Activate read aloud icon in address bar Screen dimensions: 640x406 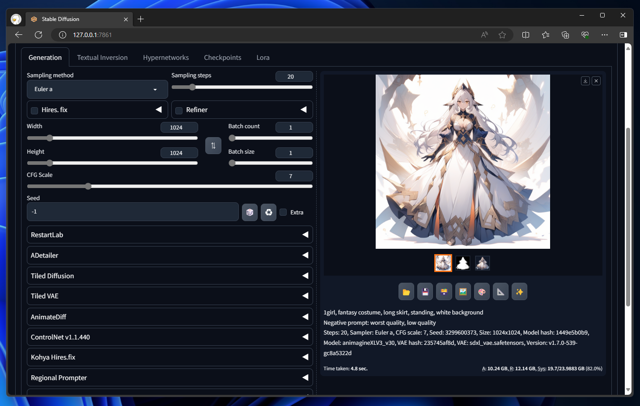(x=484, y=35)
